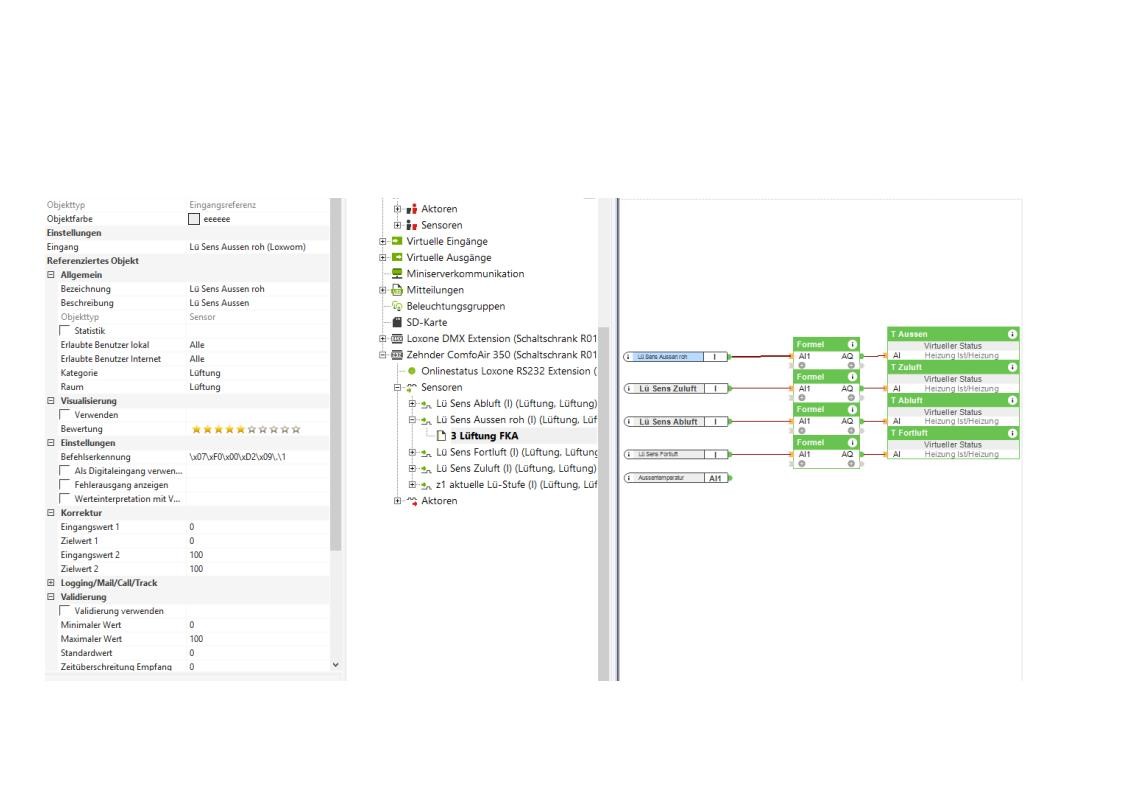The height and width of the screenshot is (793, 1122).
Task: Open info icon on T Abluft block
Action: (1012, 400)
